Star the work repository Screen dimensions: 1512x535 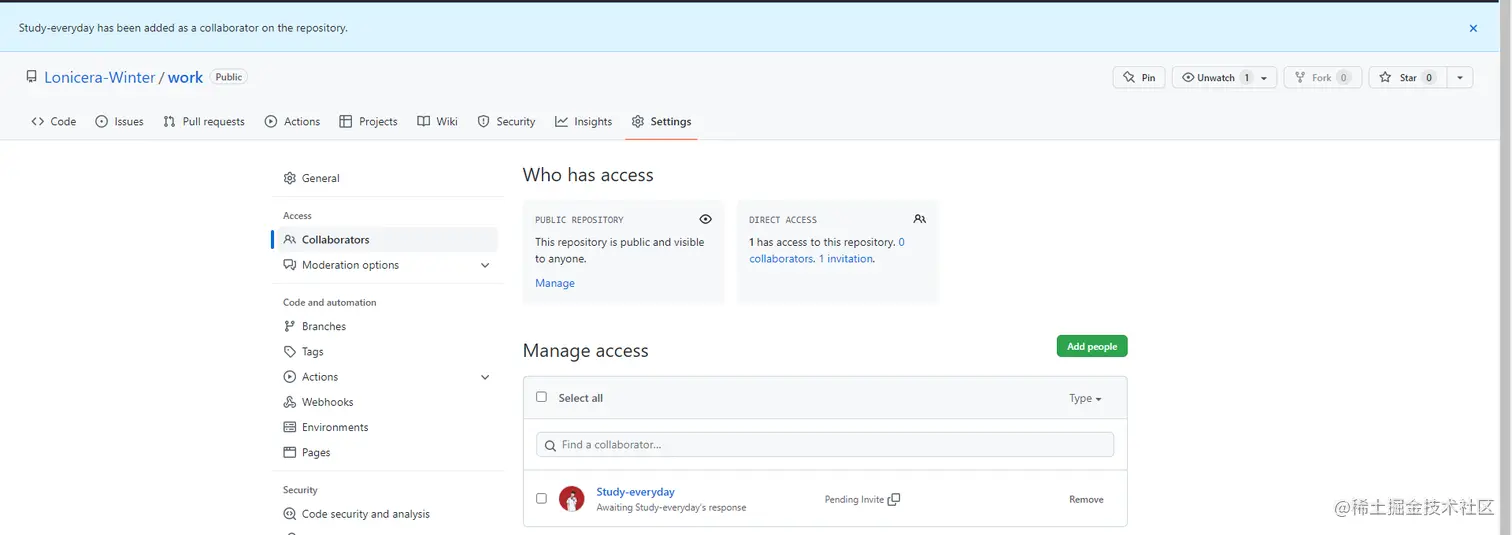pyautogui.click(x=1408, y=78)
